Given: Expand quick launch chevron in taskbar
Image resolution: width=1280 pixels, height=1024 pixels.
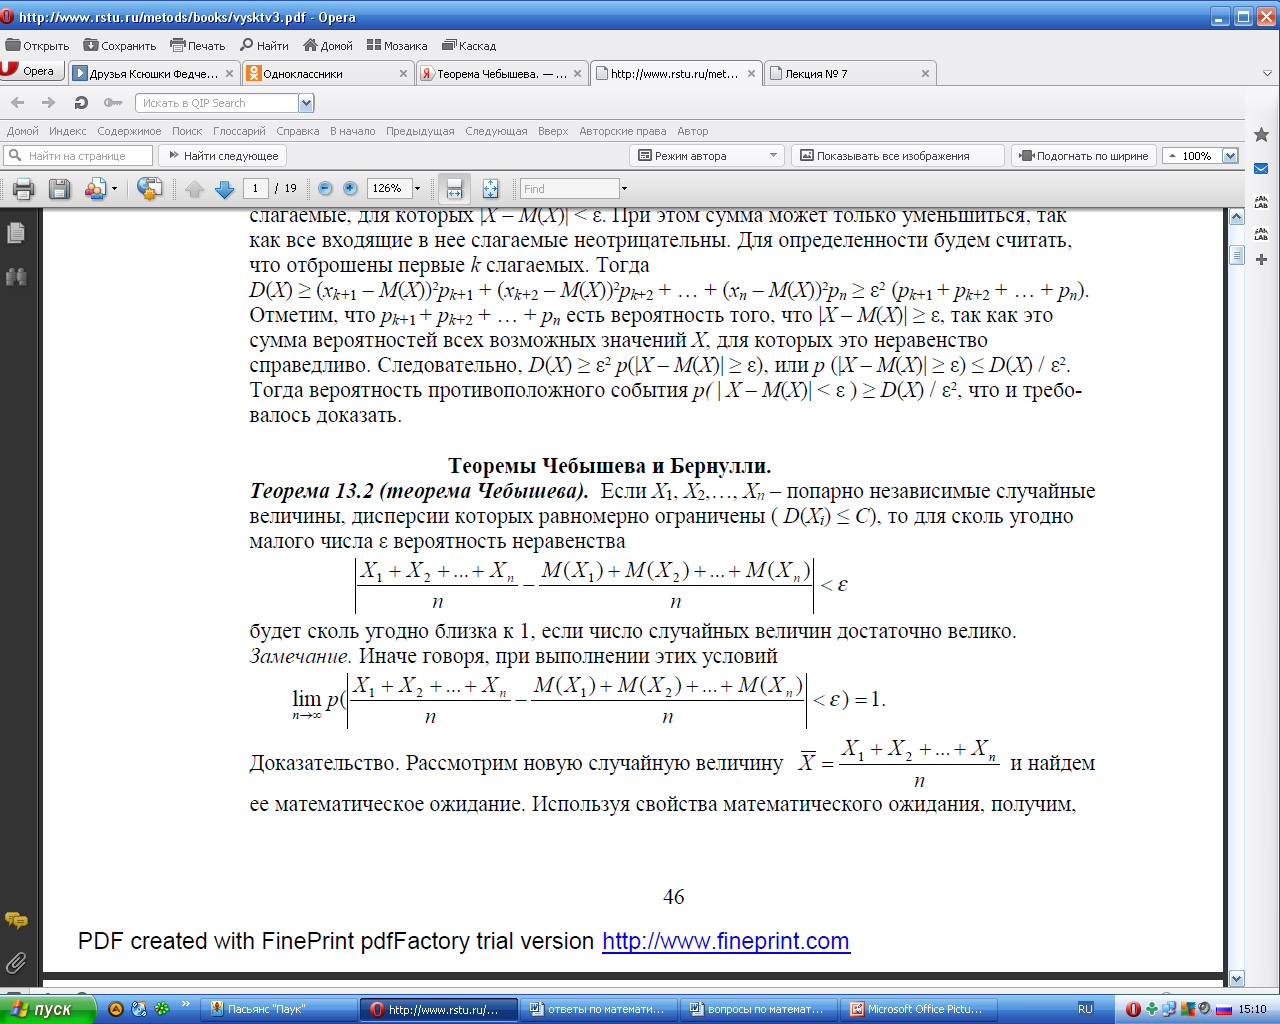Looking at the screenshot, I should click(x=185, y=1005).
